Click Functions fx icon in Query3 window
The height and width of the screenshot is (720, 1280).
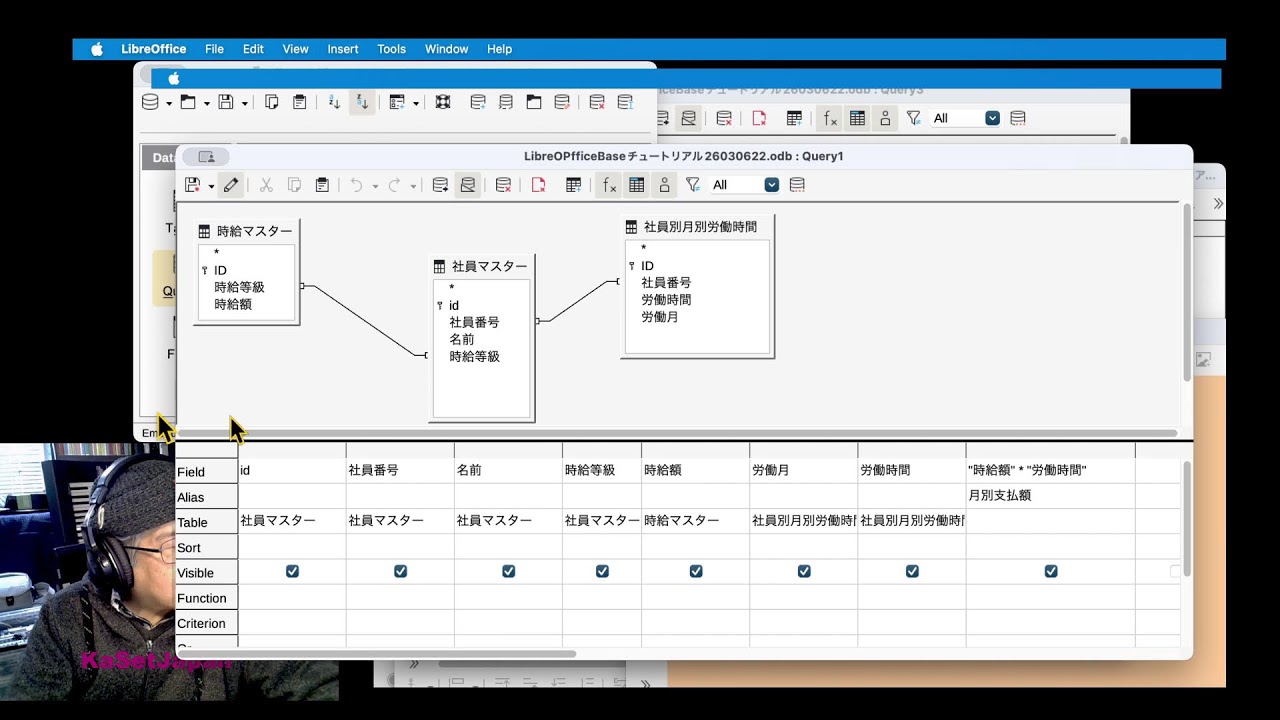(x=830, y=118)
